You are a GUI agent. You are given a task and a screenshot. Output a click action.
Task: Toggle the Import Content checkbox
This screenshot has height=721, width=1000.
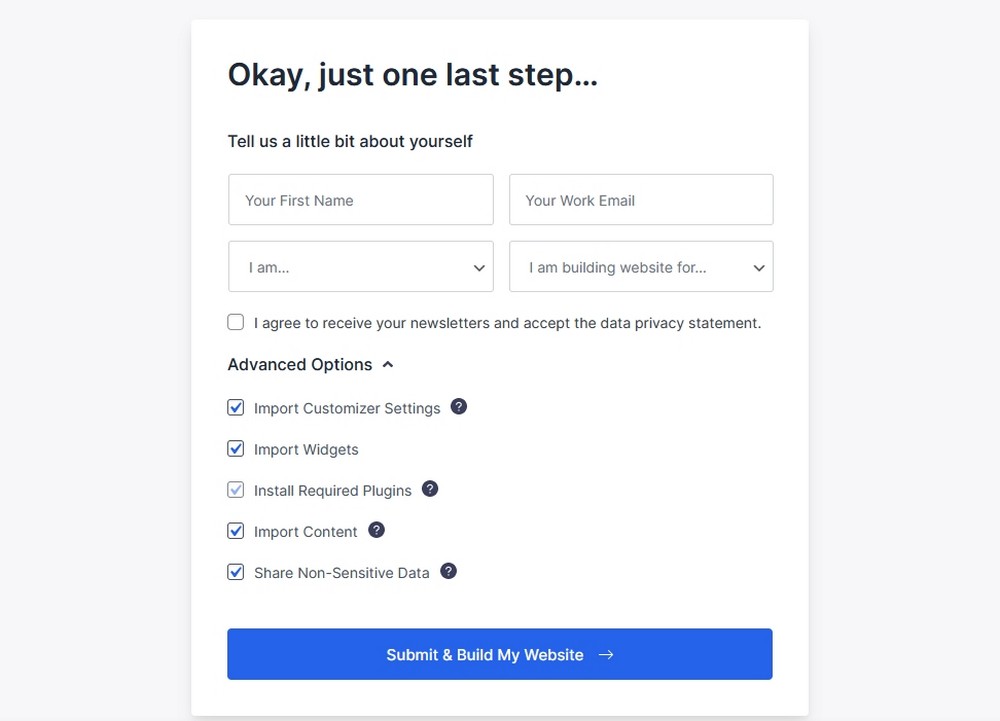pyautogui.click(x=236, y=531)
